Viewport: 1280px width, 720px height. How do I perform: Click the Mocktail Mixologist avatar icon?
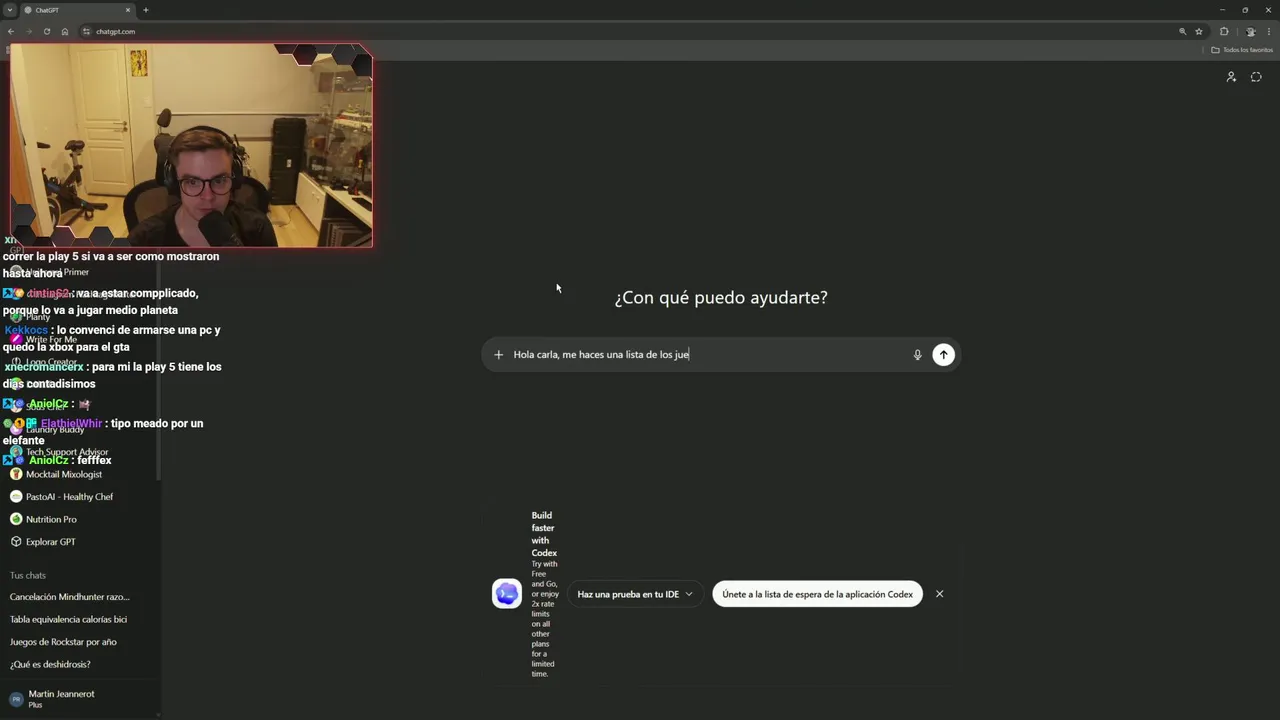(x=16, y=474)
